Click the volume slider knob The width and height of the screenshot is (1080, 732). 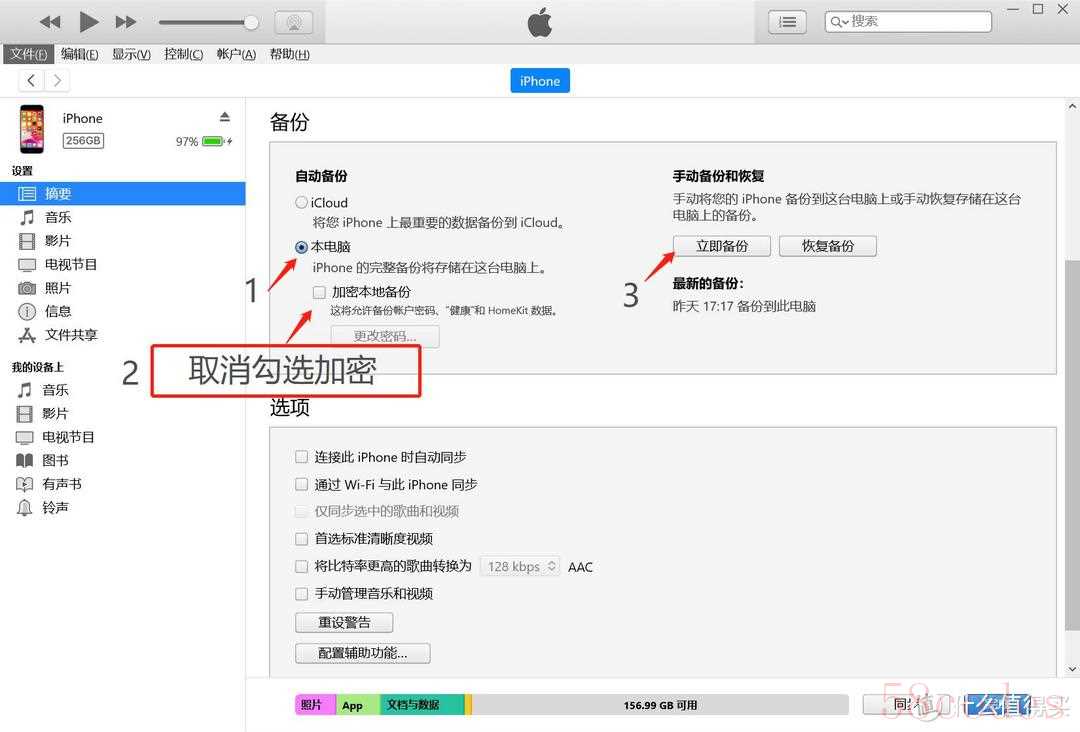pos(251,23)
